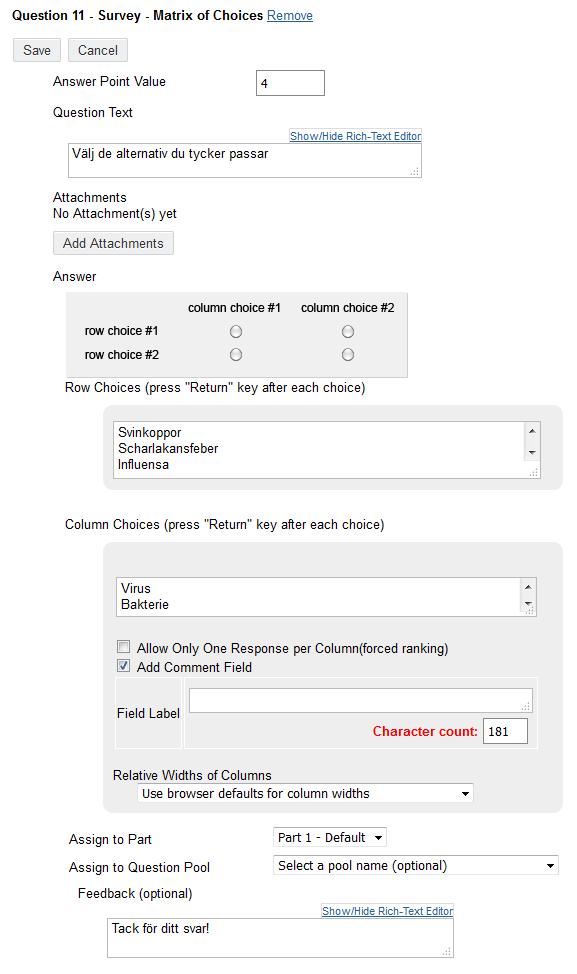
Task: Click the Answer Point Value field
Action: (290, 83)
